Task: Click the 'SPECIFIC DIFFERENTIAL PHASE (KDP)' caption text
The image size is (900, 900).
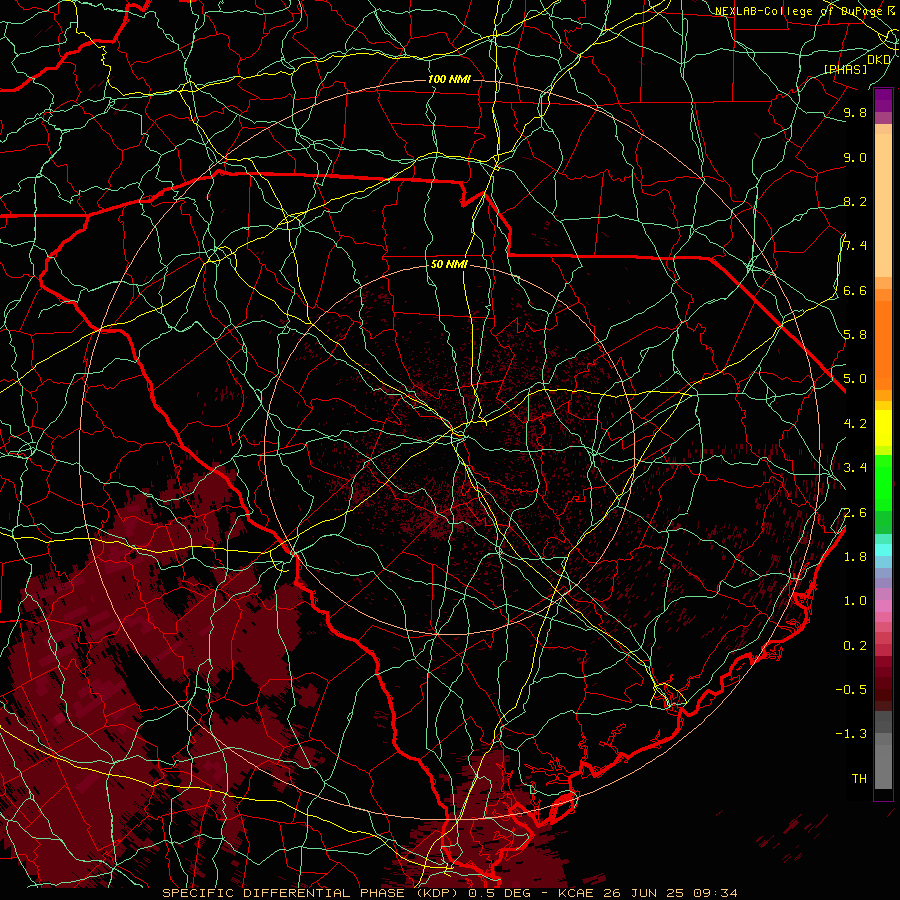Action: click(310, 893)
